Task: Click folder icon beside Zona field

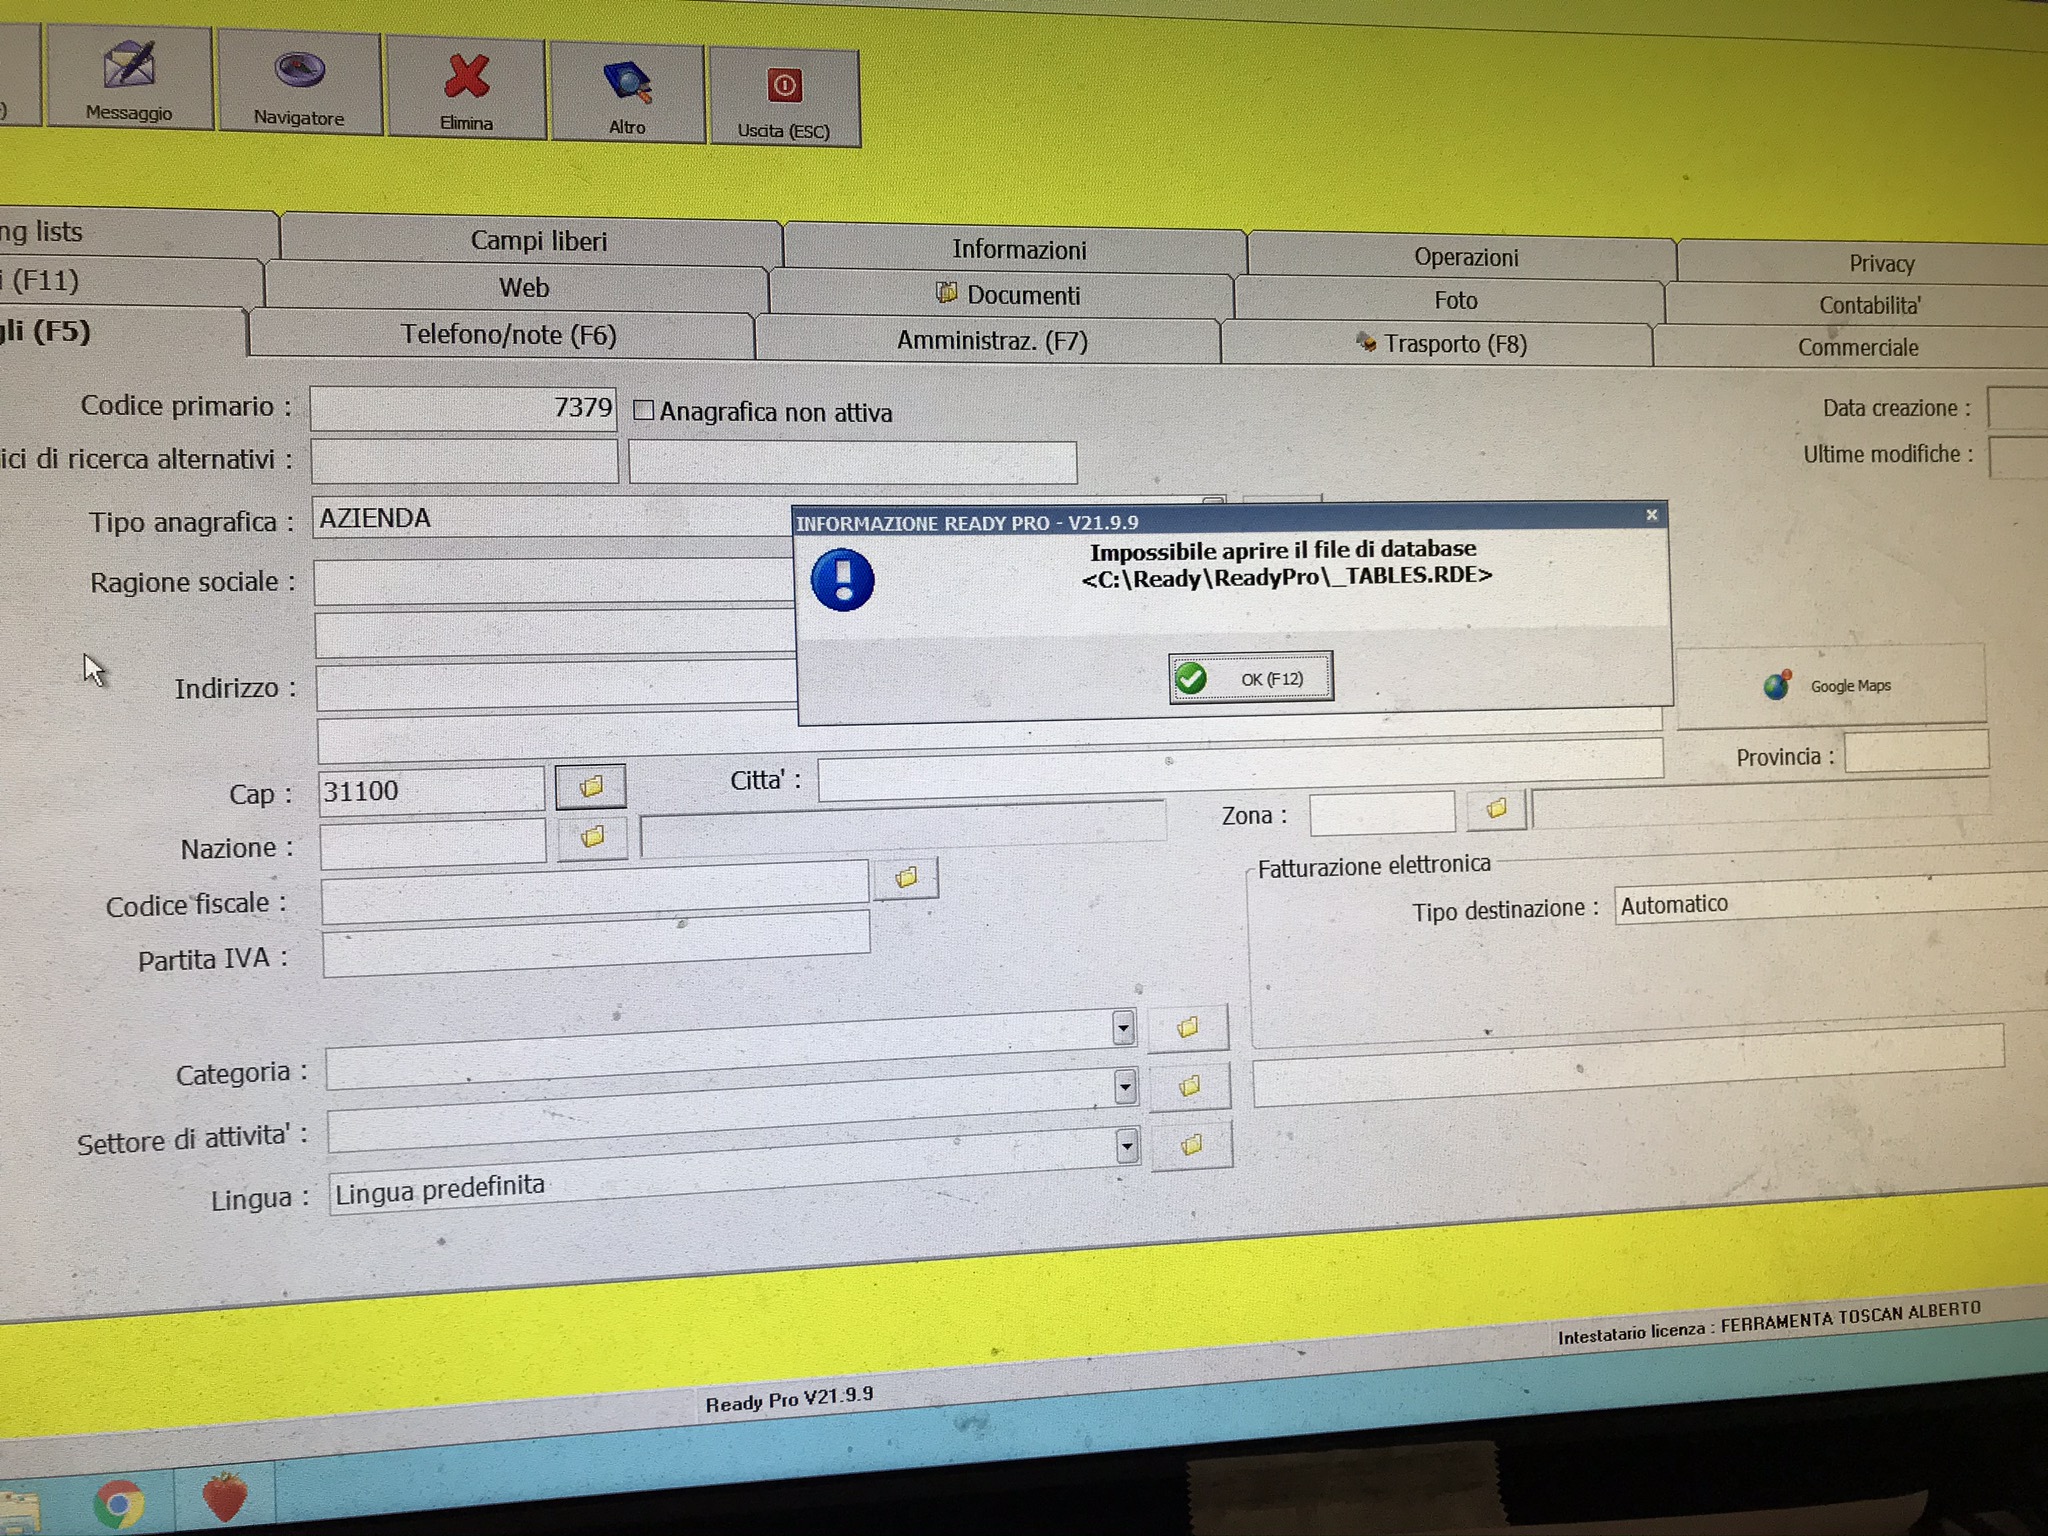Action: (x=1496, y=809)
